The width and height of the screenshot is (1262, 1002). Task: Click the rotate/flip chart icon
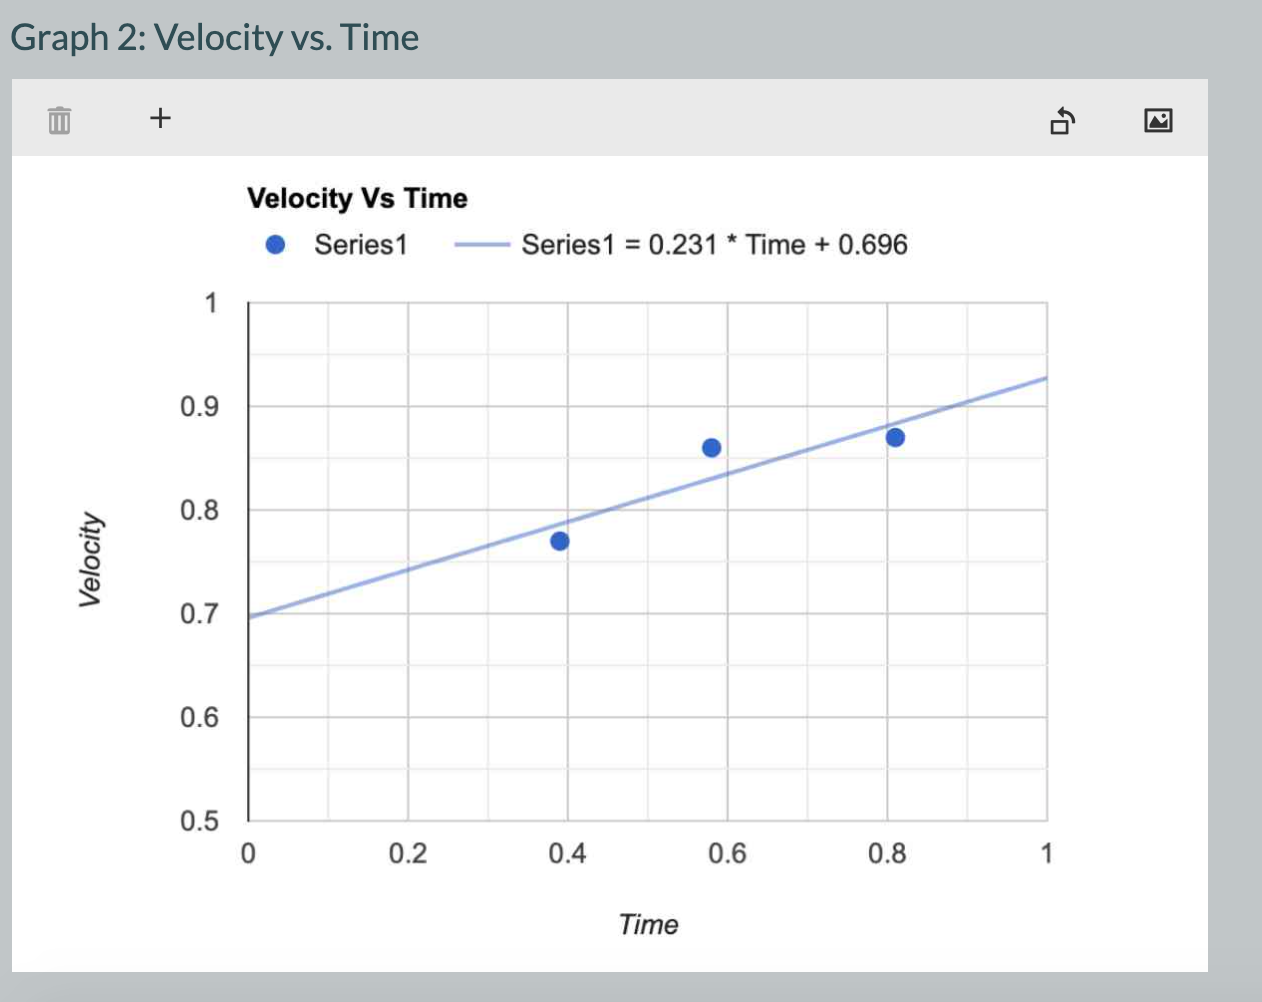pyautogui.click(x=1063, y=120)
